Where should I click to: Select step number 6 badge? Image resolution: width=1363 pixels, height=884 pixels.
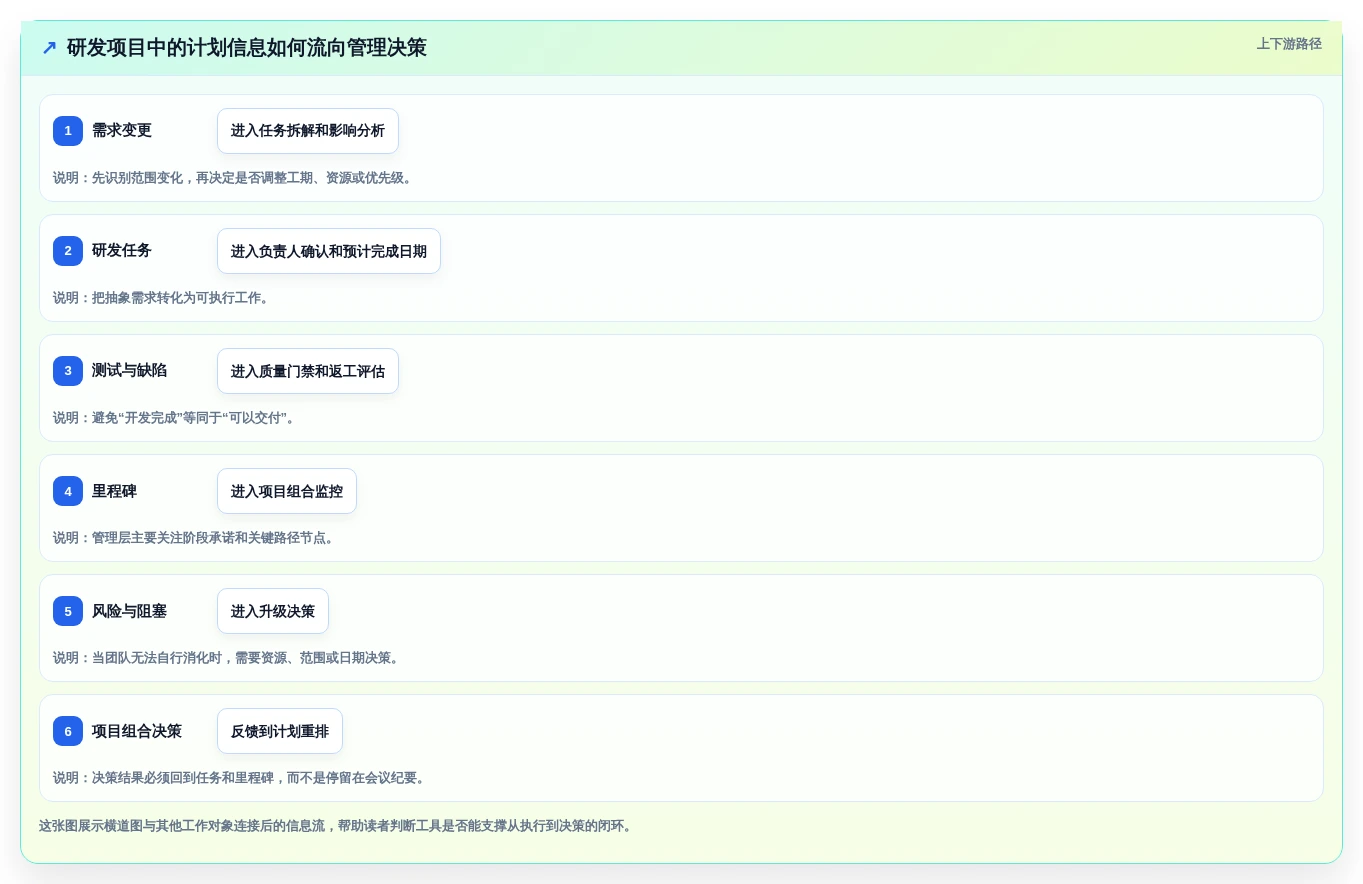pyautogui.click(x=68, y=731)
